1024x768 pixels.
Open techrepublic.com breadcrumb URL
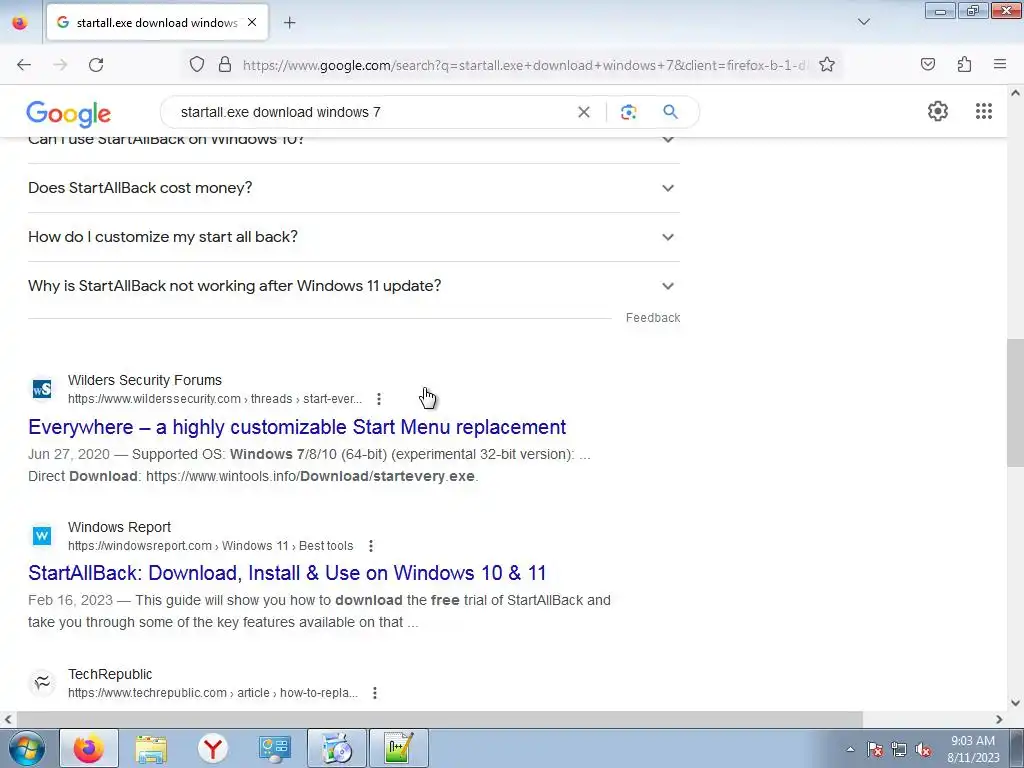(213, 693)
